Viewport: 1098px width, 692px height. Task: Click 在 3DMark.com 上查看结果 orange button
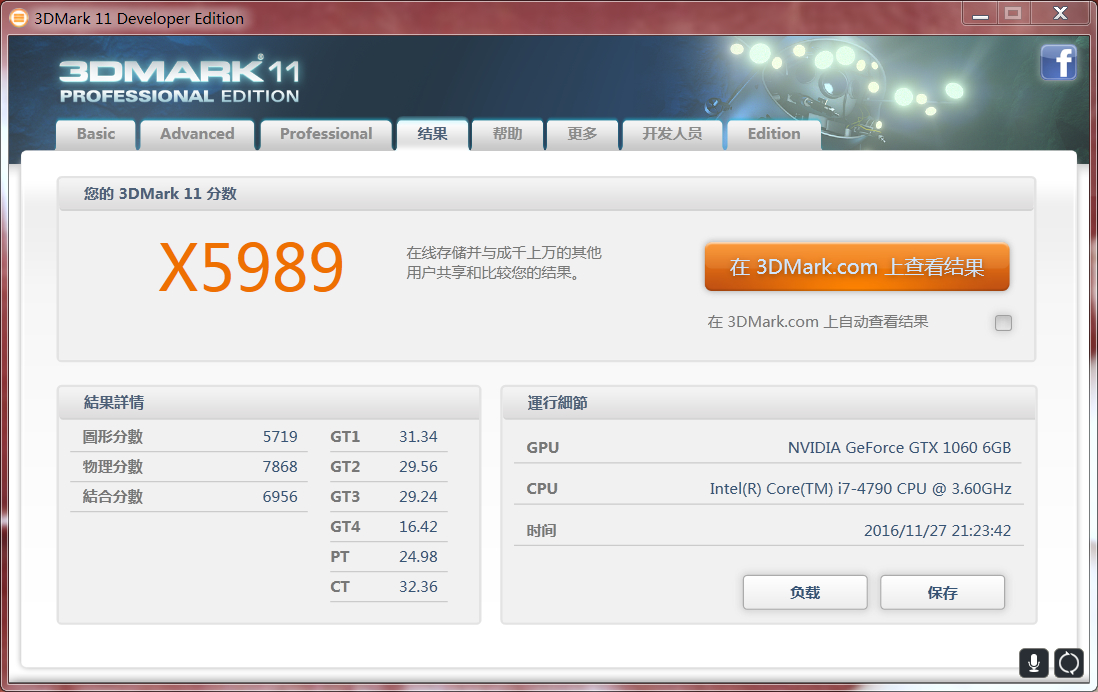point(857,267)
